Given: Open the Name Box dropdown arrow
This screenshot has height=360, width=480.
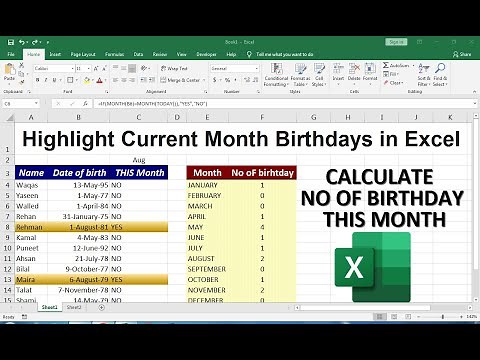Looking at the screenshot, I should click(x=36, y=104).
